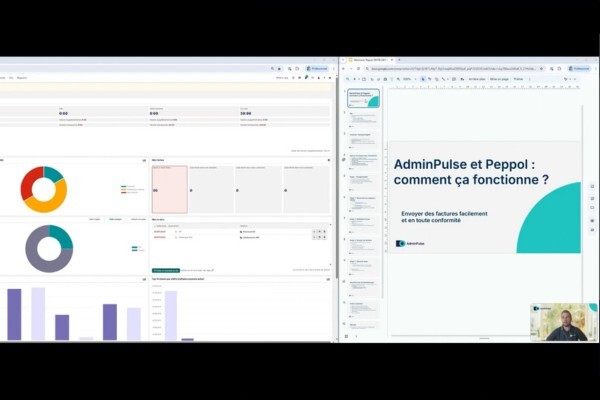Click the Zoom magnifier tool in Slides
The height and width of the screenshot is (400, 600).
pos(398,79)
